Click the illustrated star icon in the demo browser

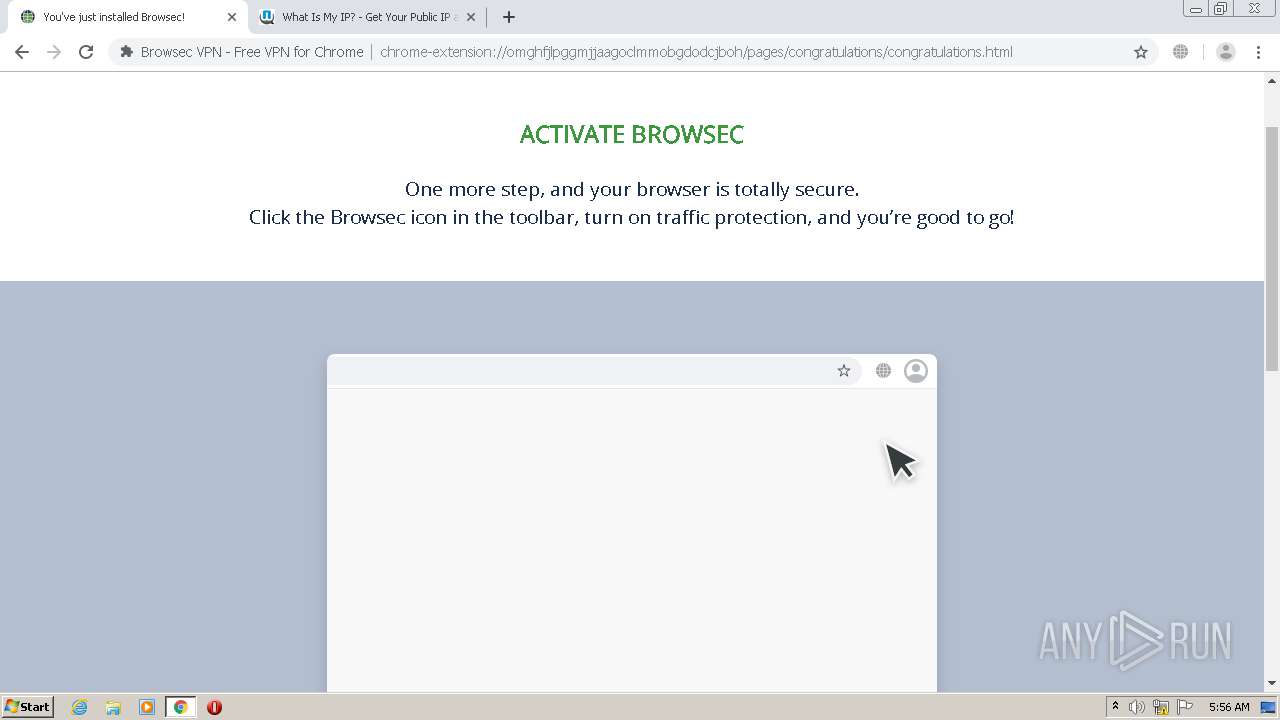pos(844,371)
